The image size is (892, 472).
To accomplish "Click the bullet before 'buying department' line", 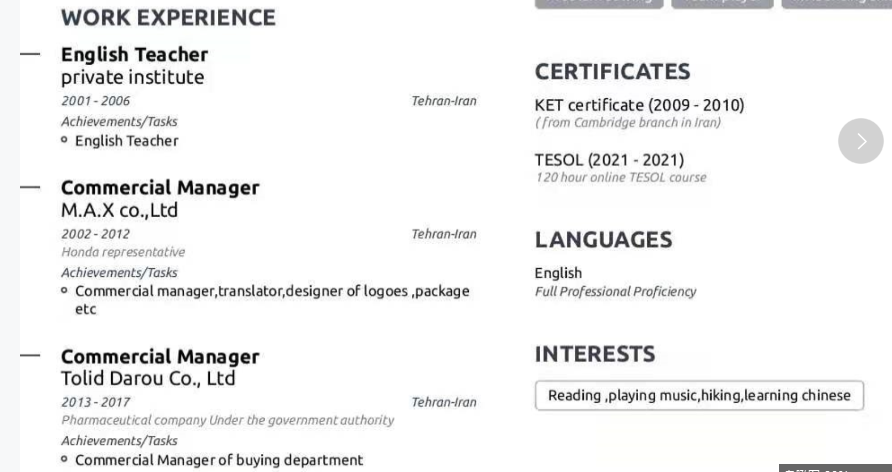I will pos(65,459).
